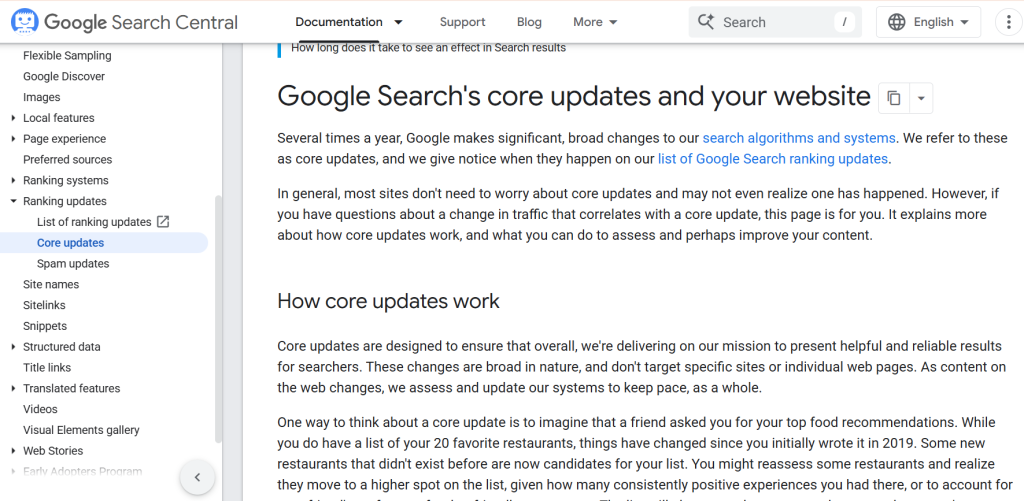
Task: Collapse the sidebar with the chevron button
Action: 197,477
